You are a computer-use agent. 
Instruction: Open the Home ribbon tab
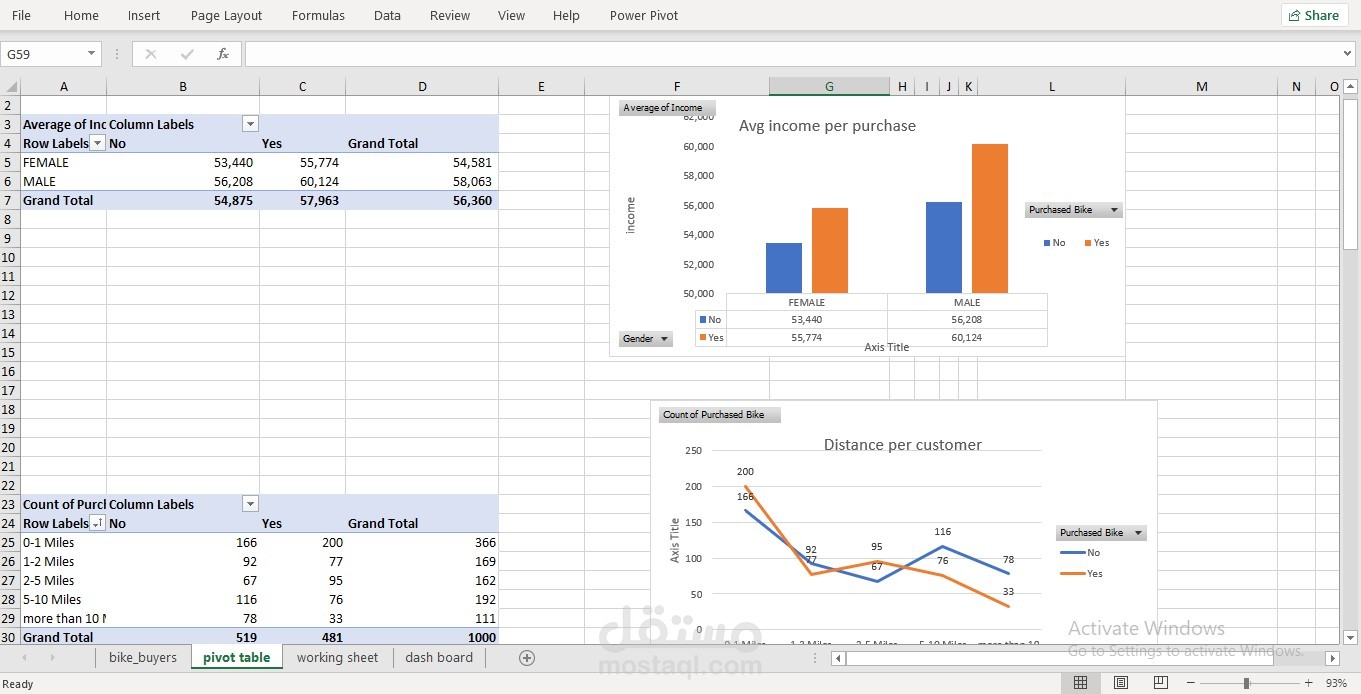pyautogui.click(x=81, y=15)
